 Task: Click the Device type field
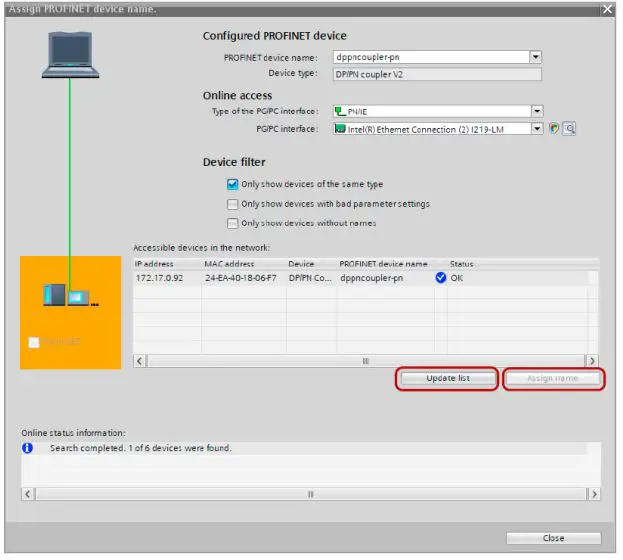[437, 74]
